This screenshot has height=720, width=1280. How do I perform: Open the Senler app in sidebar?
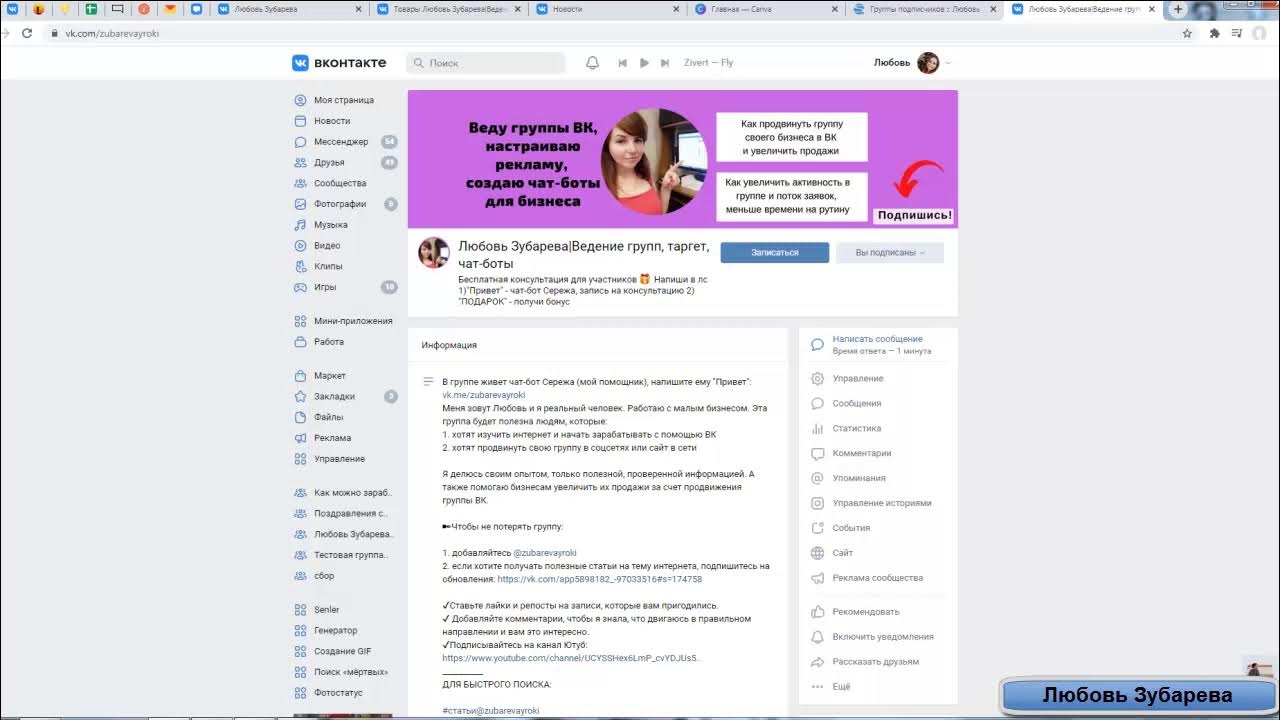[x=327, y=610]
